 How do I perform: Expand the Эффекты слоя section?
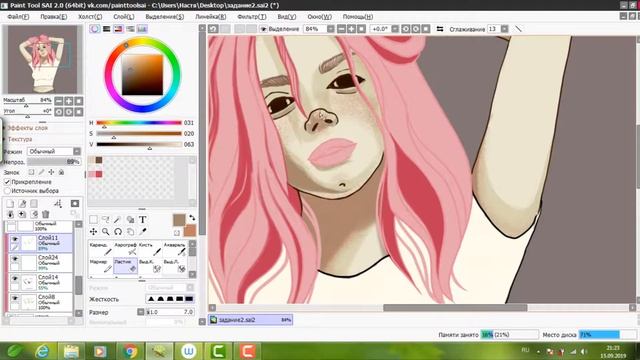[x=27, y=128]
